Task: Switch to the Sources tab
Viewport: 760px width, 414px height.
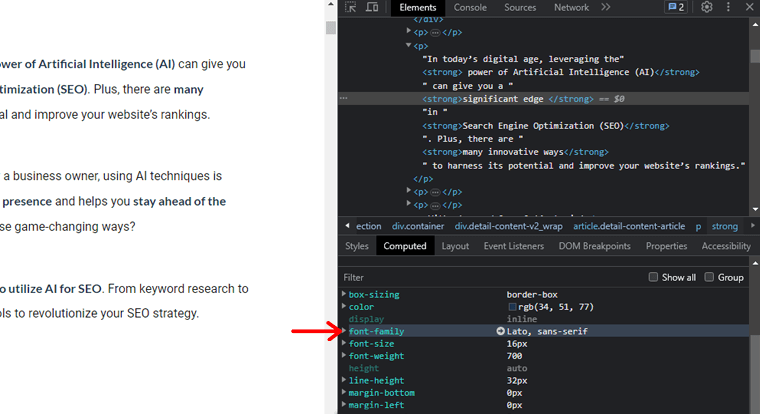Action: click(520, 7)
